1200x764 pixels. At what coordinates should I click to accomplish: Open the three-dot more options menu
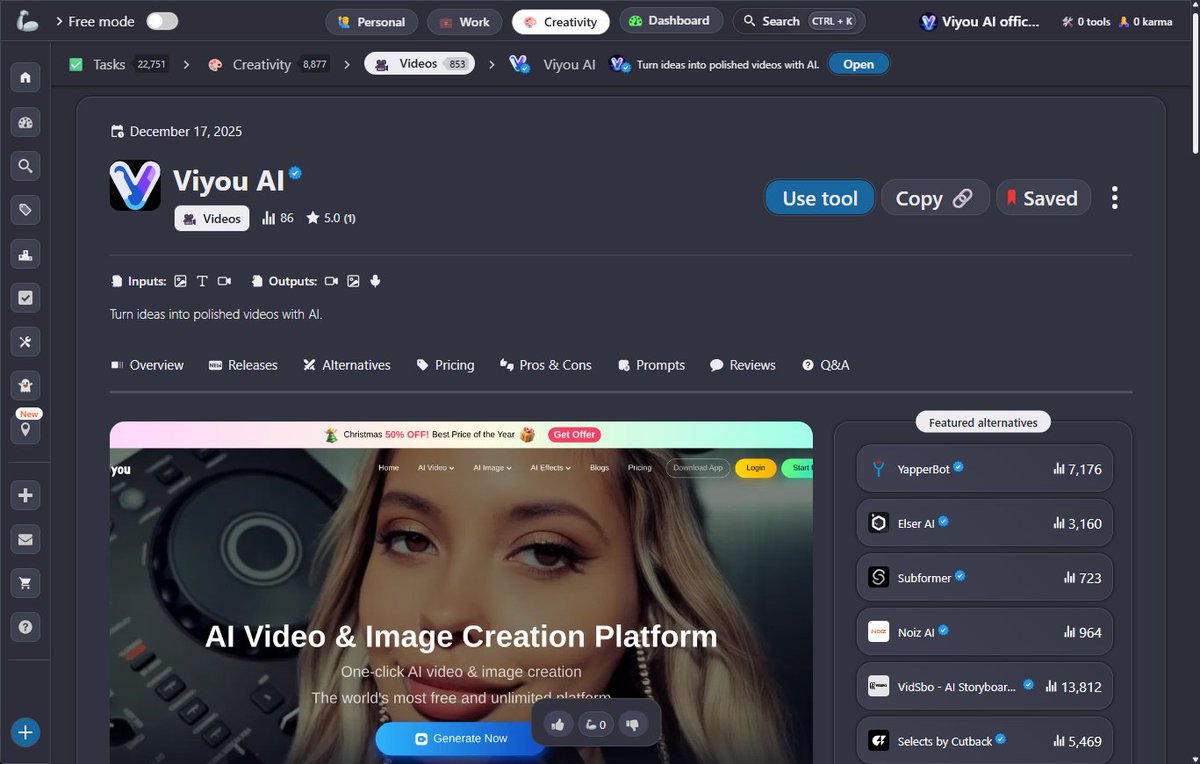tap(1114, 198)
